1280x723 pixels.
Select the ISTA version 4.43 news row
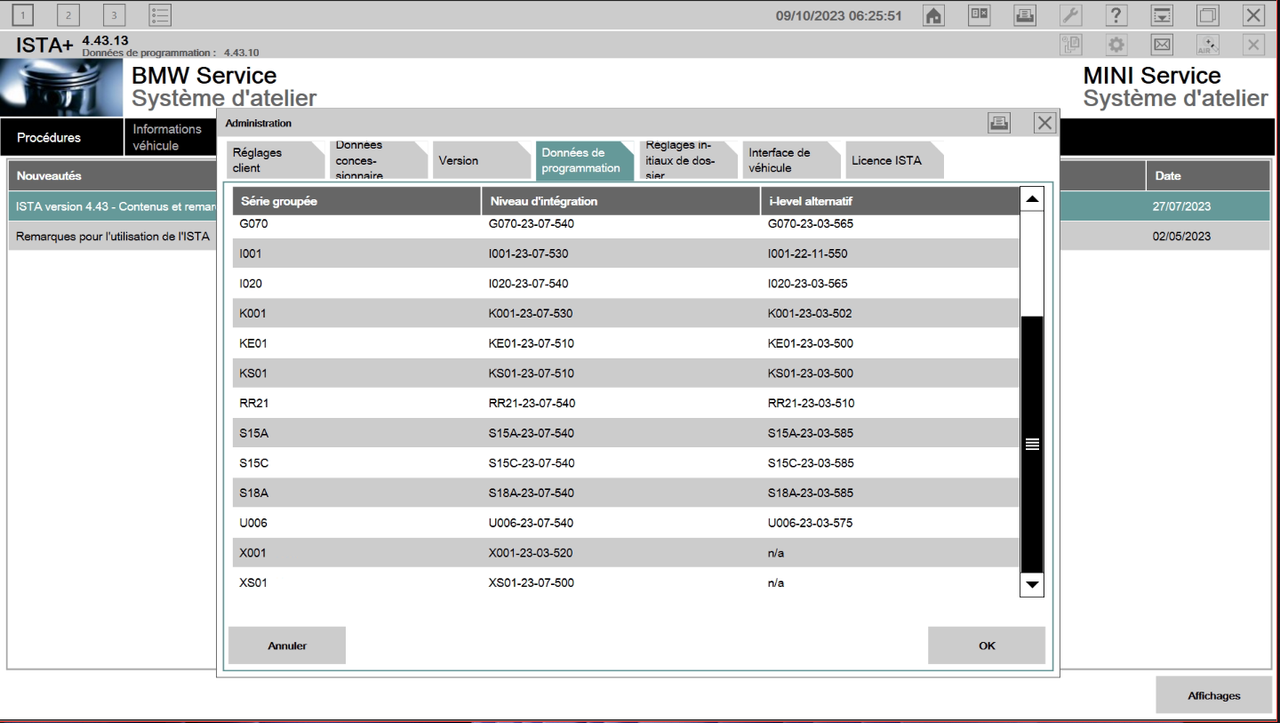[113, 207]
